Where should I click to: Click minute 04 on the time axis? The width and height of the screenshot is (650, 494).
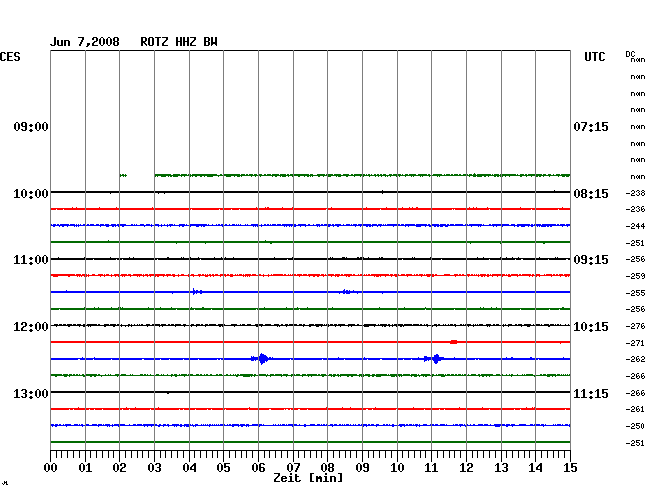click(x=189, y=468)
